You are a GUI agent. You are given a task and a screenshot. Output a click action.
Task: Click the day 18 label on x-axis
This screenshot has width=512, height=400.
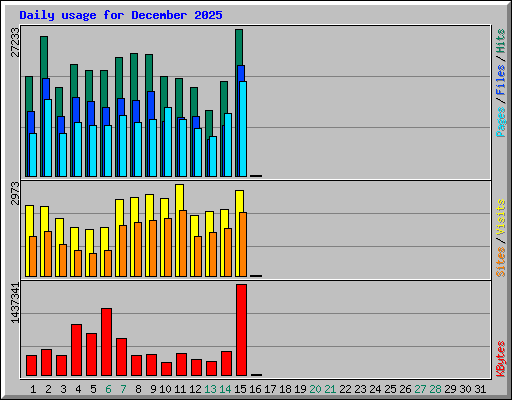tap(285, 389)
